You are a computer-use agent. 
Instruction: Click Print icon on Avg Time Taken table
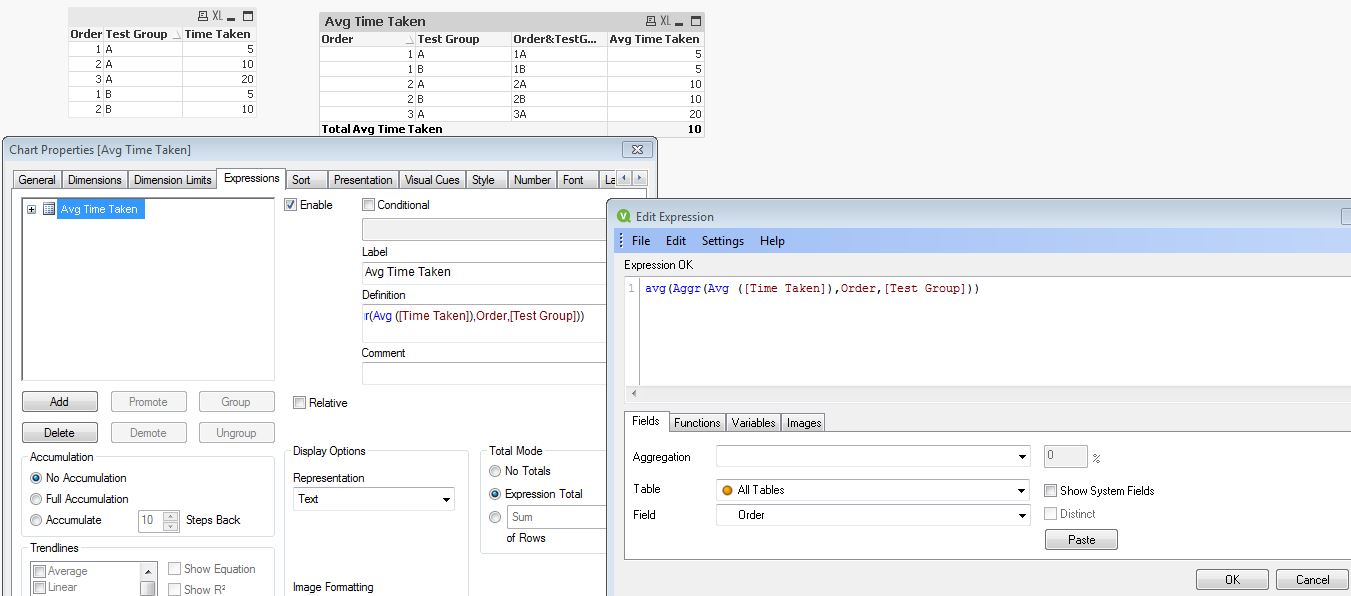click(650, 21)
